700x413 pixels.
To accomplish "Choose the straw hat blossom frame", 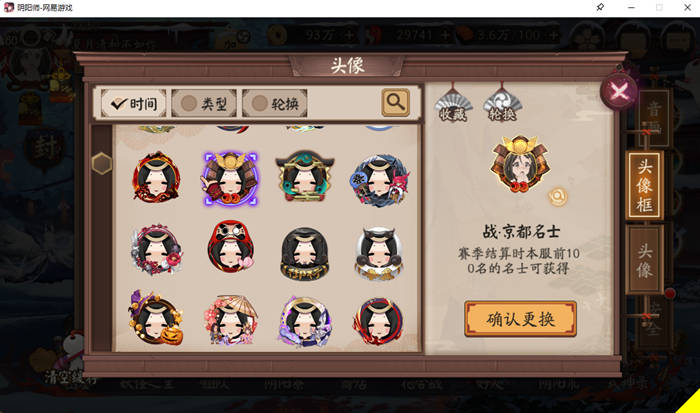I will (230, 319).
